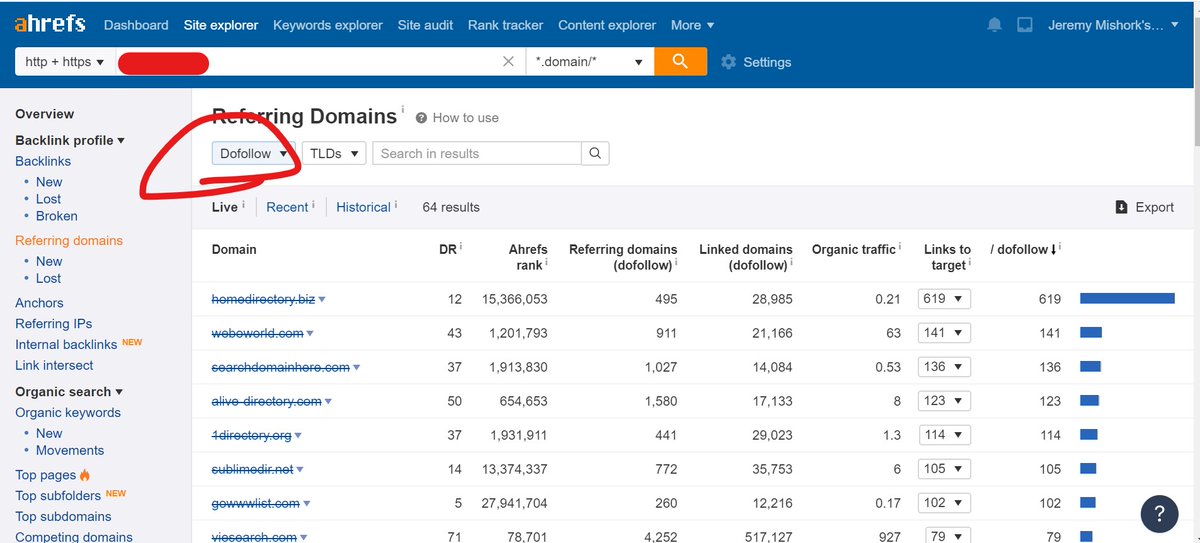Image resolution: width=1200 pixels, height=543 pixels.
Task: Sort by the / dofollow column header
Action: click(1024, 249)
